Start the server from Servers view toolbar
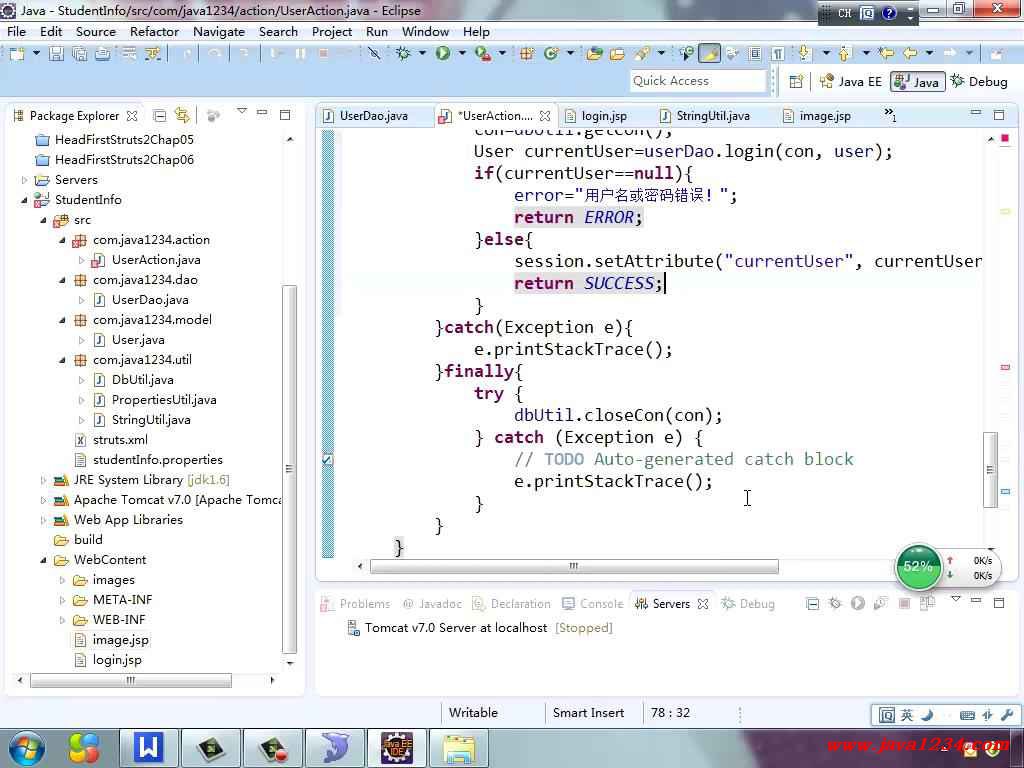1024x768 pixels. coord(857,604)
